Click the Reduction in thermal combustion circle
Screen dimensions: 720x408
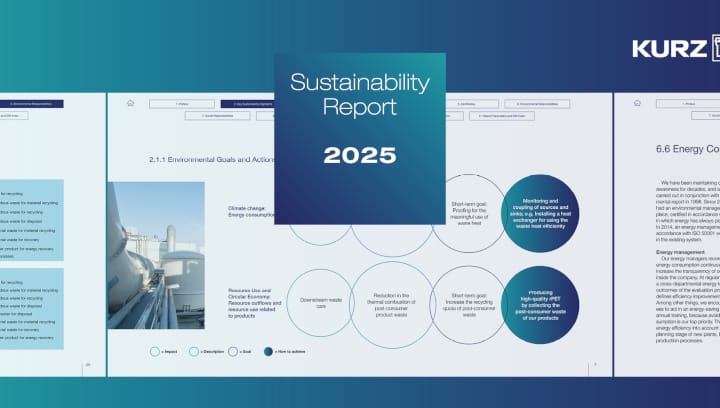pos(392,305)
